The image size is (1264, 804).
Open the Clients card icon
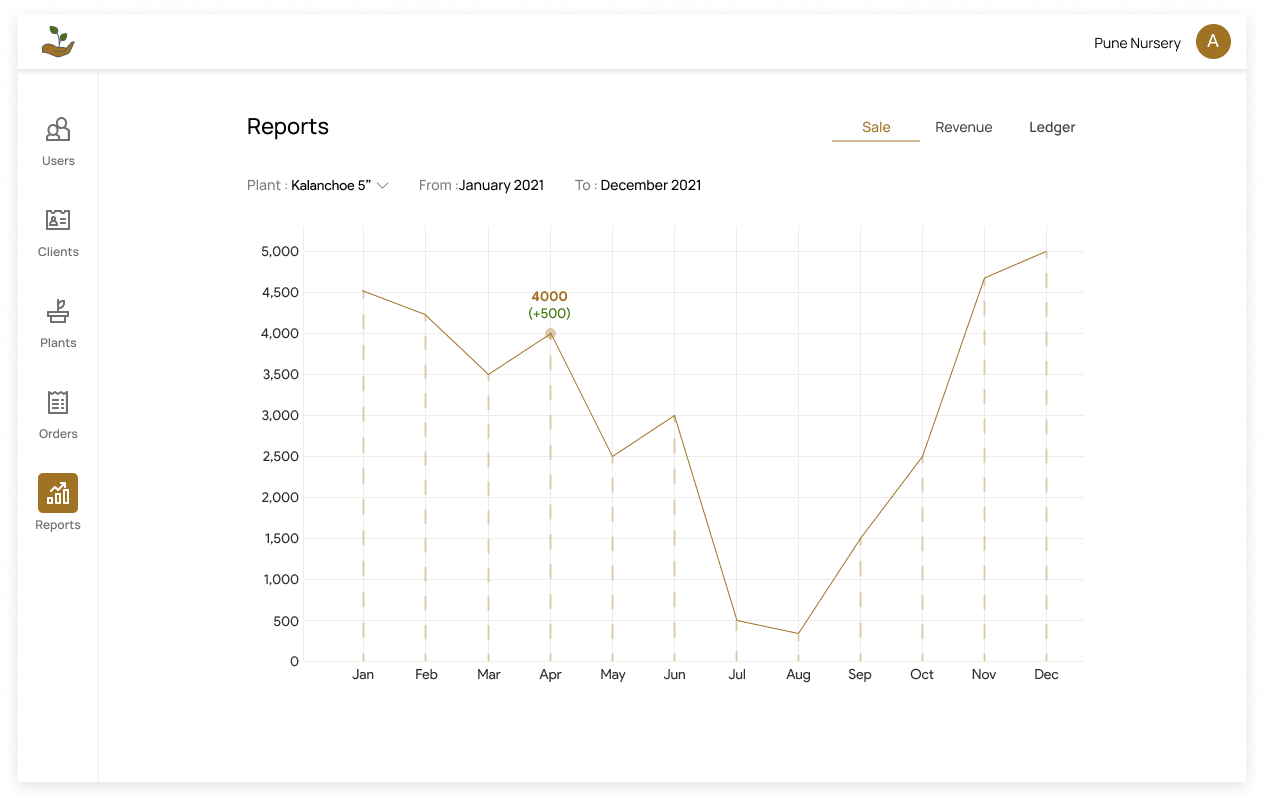[x=58, y=221]
